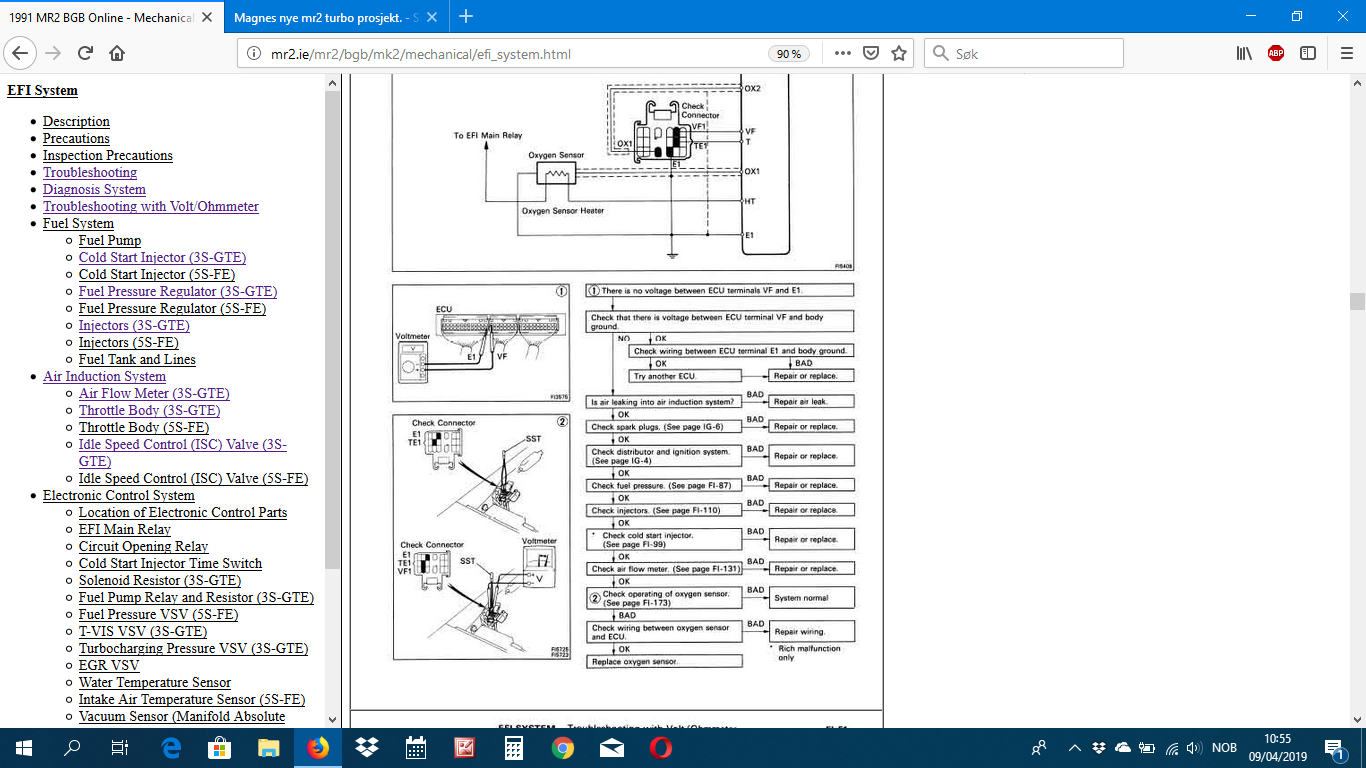This screenshot has width=1366, height=768.
Task: Toggle bookmark star for this page
Action: point(897,53)
